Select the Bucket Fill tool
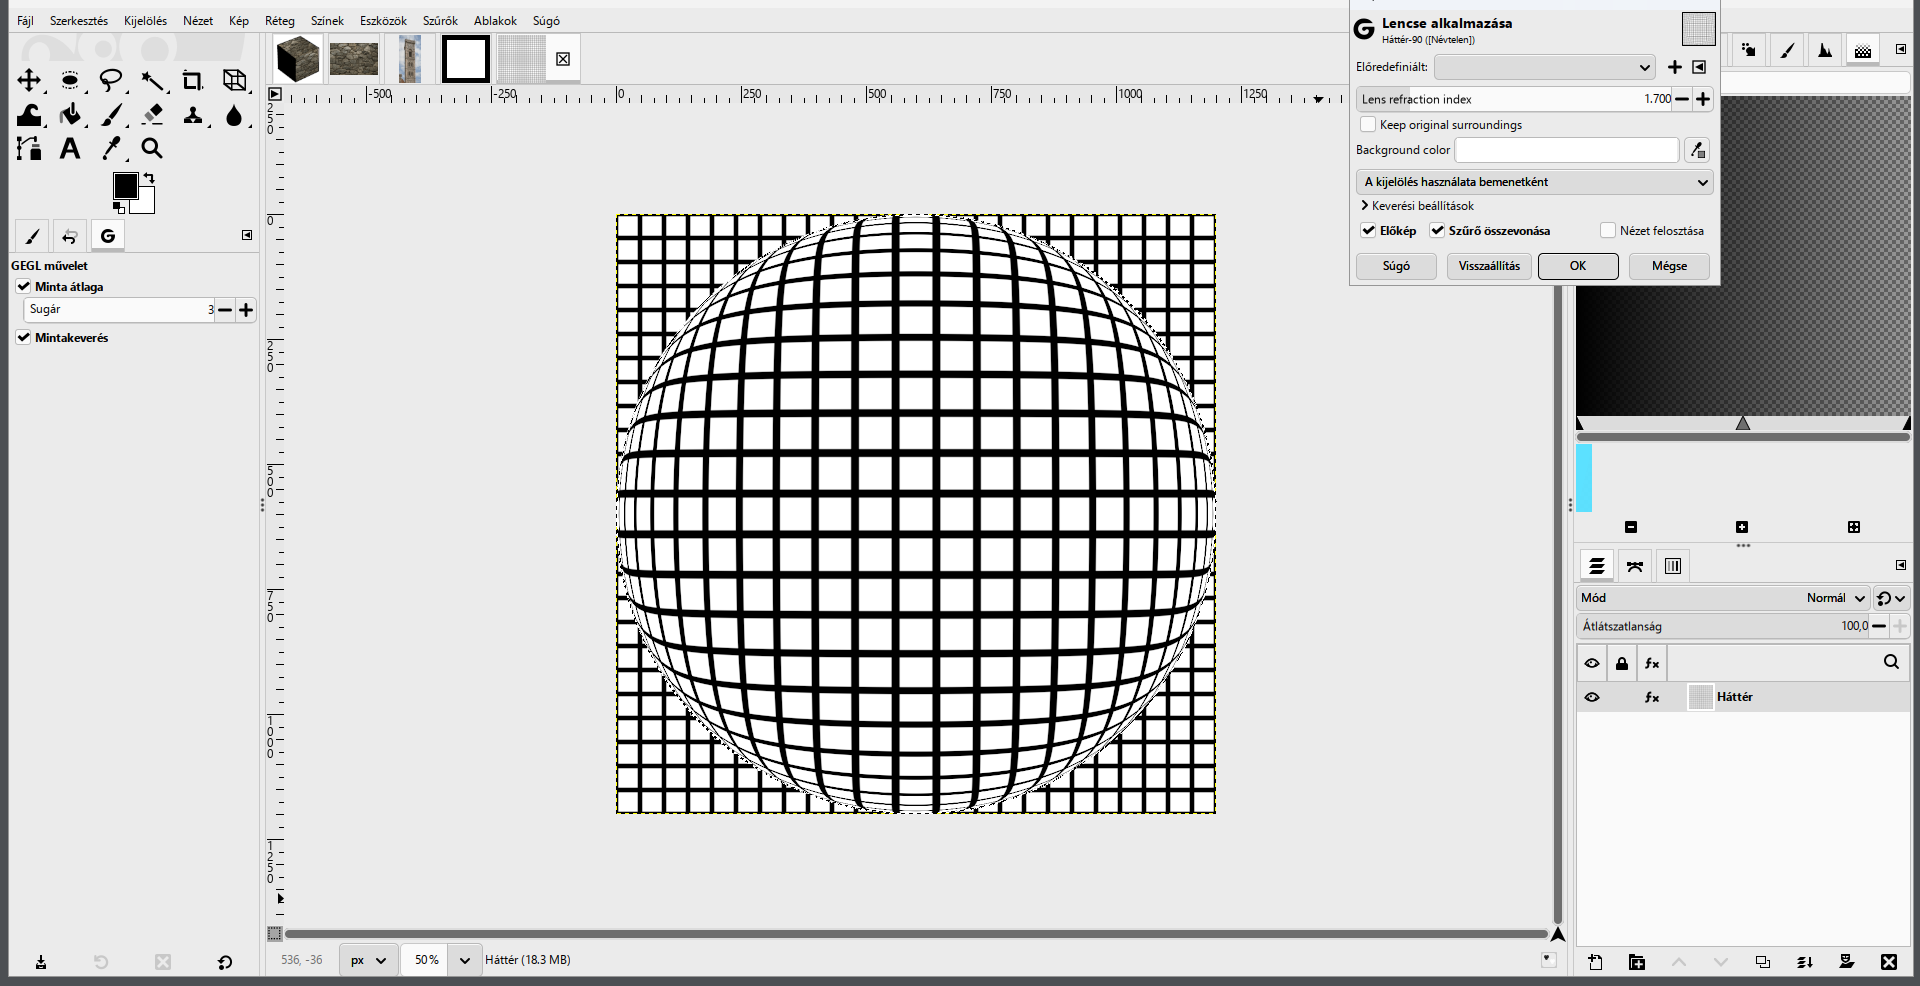This screenshot has width=1920, height=986. tap(70, 115)
